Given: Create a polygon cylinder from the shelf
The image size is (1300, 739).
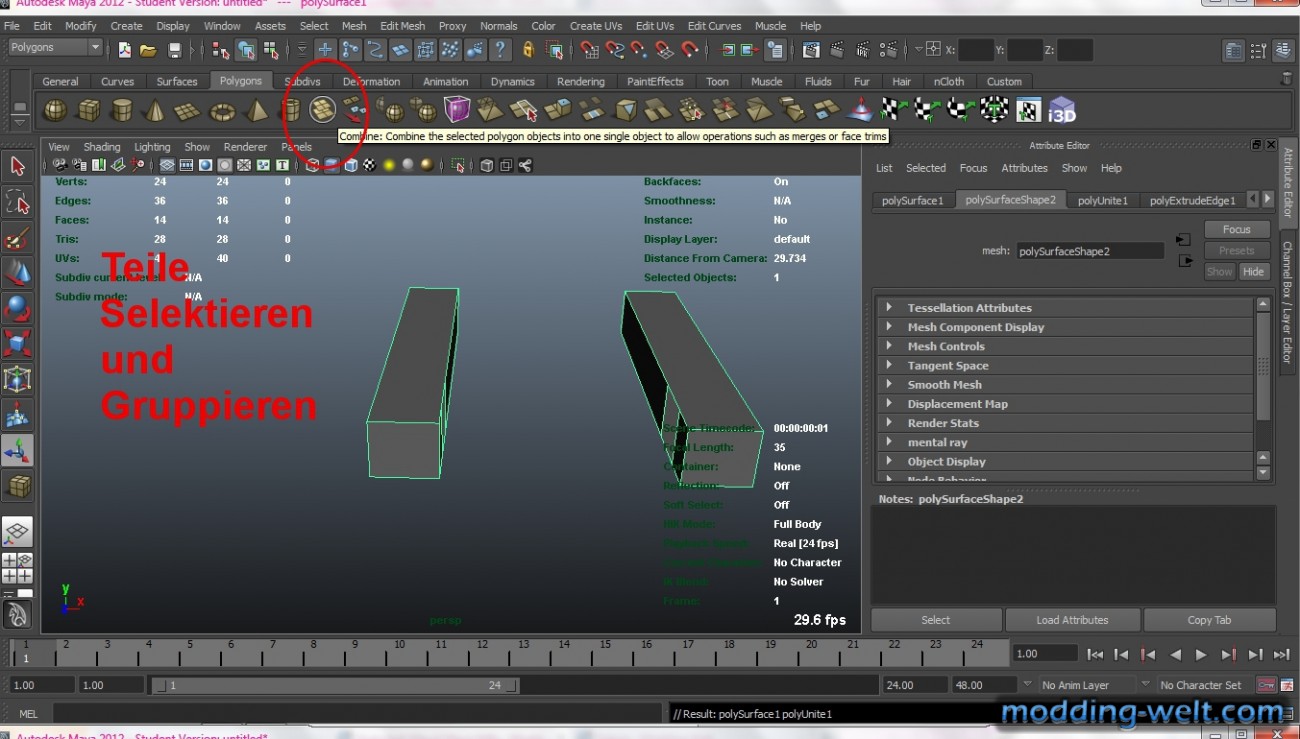Looking at the screenshot, I should pos(122,110).
